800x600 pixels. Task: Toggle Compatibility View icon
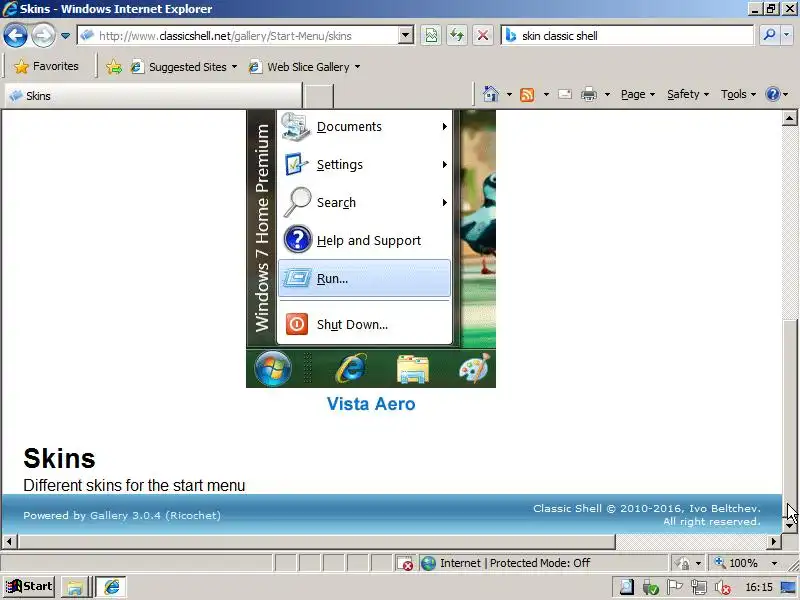coord(431,36)
